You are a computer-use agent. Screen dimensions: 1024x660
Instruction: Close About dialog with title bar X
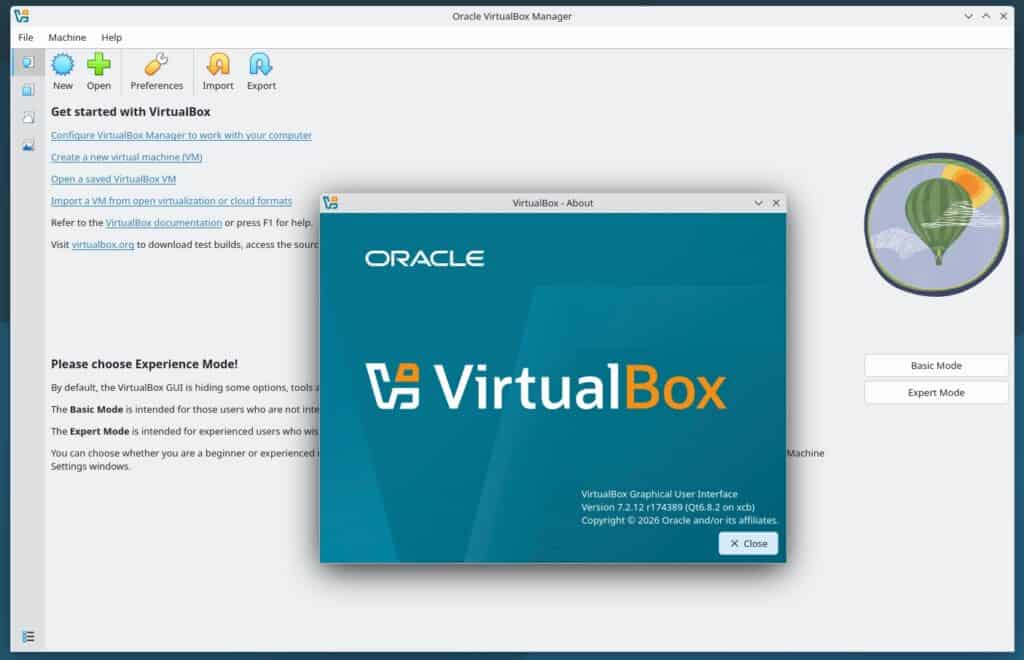[776, 203]
